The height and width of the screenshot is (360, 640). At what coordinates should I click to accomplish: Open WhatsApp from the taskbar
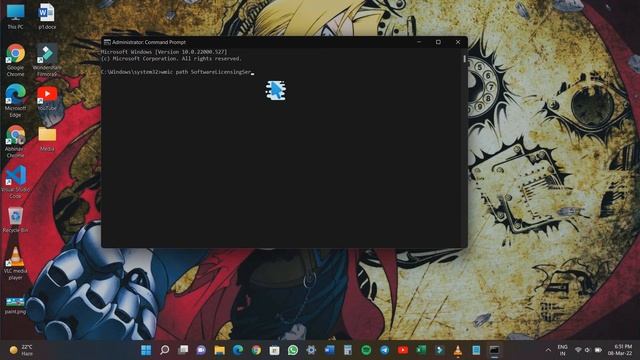[x=293, y=350]
